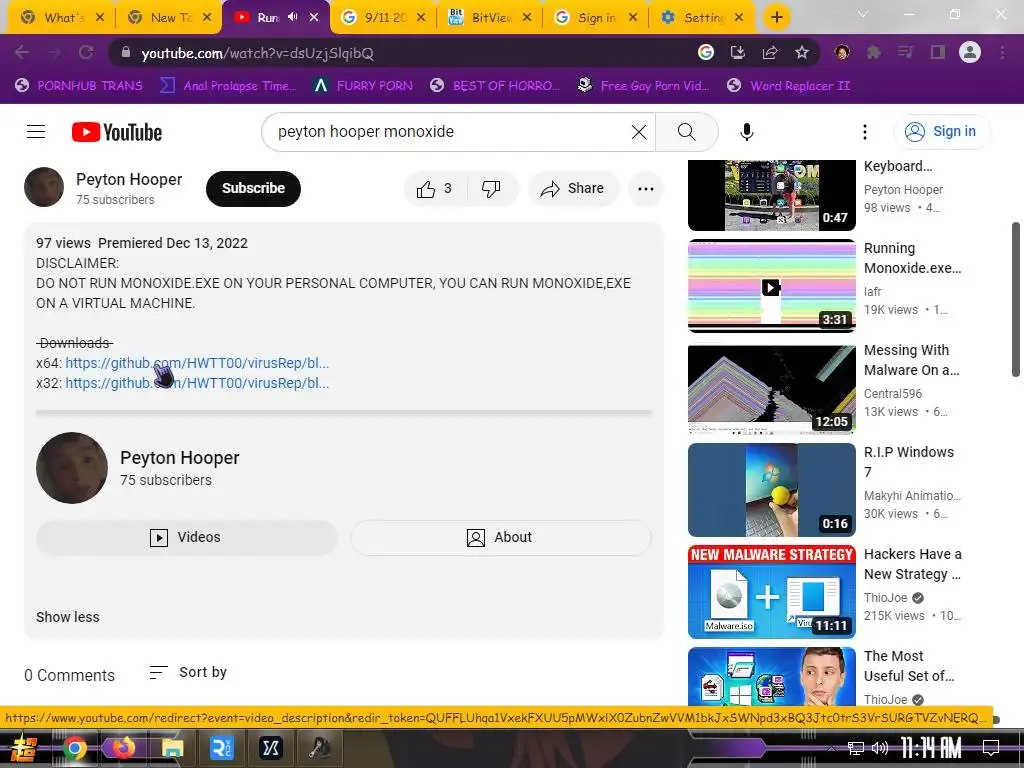Toggle the Chrome side panel

tap(938, 52)
